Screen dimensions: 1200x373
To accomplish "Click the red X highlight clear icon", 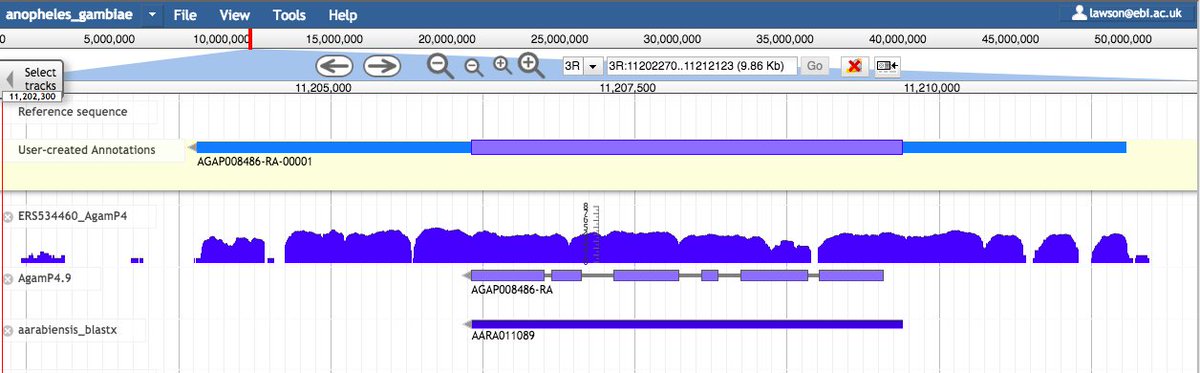I will pos(854,66).
